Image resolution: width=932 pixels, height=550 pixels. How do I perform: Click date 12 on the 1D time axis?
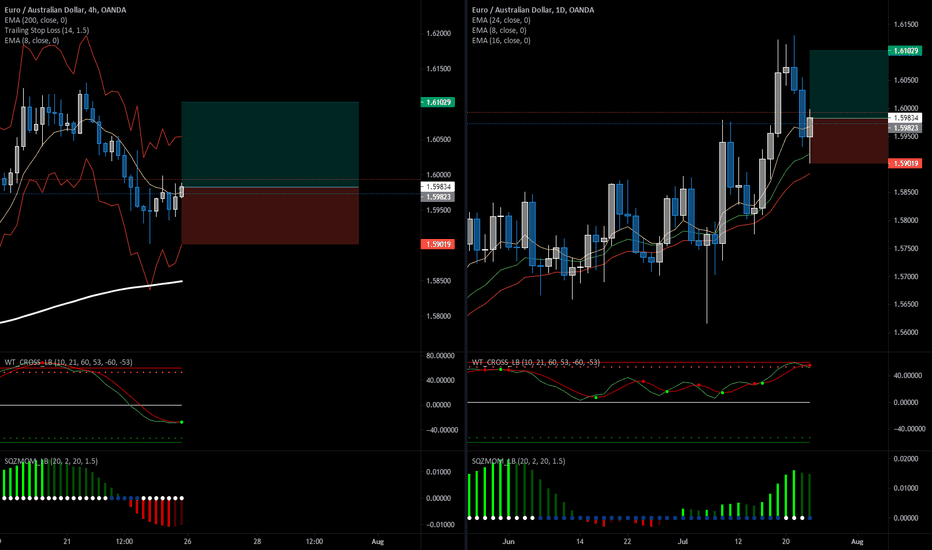pos(738,542)
